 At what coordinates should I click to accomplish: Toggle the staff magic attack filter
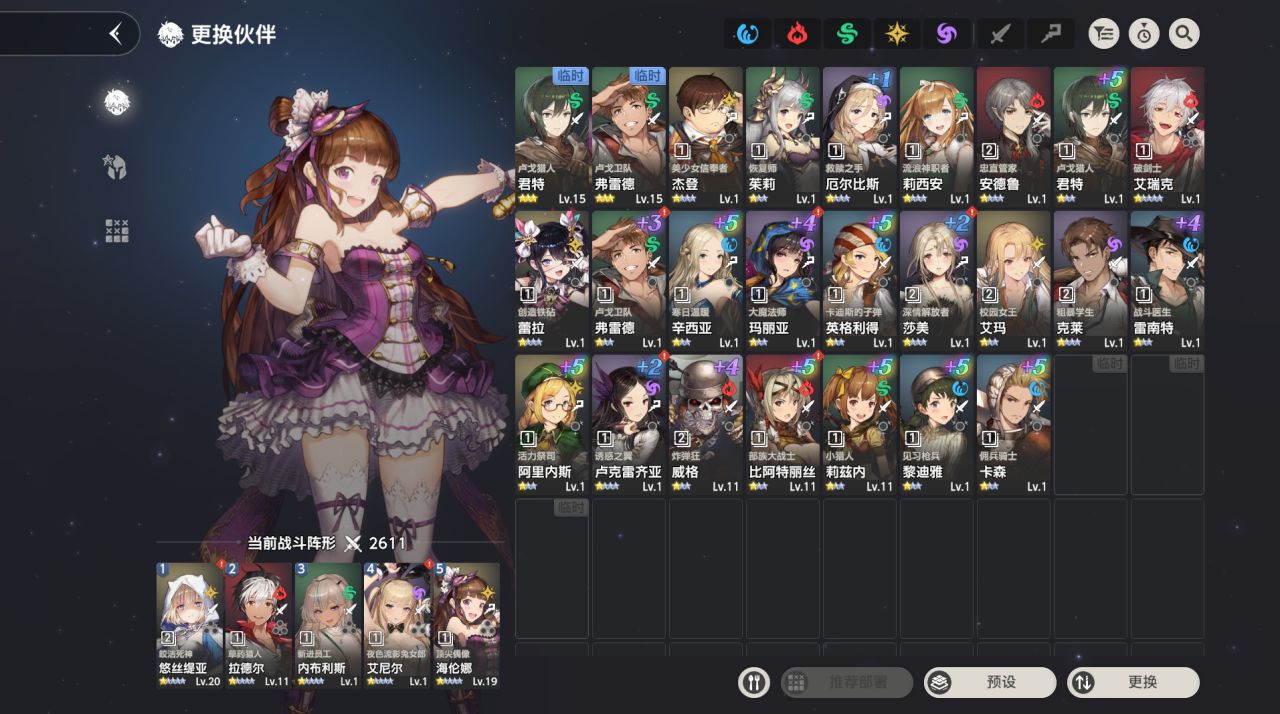[x=1049, y=34]
